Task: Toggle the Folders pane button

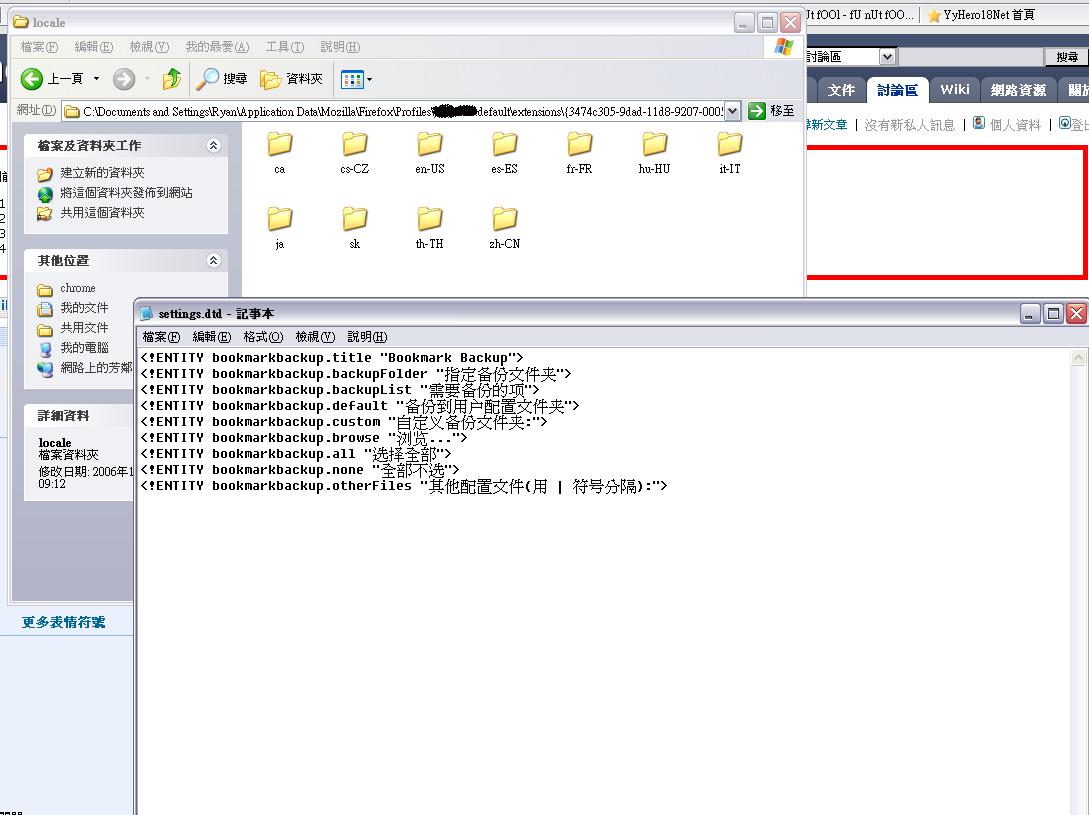Action: 291,79
